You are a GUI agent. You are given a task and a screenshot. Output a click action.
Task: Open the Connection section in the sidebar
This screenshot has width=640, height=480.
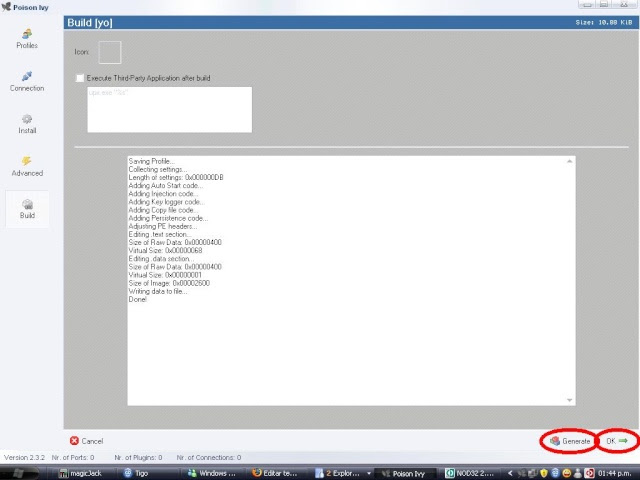click(x=27, y=82)
